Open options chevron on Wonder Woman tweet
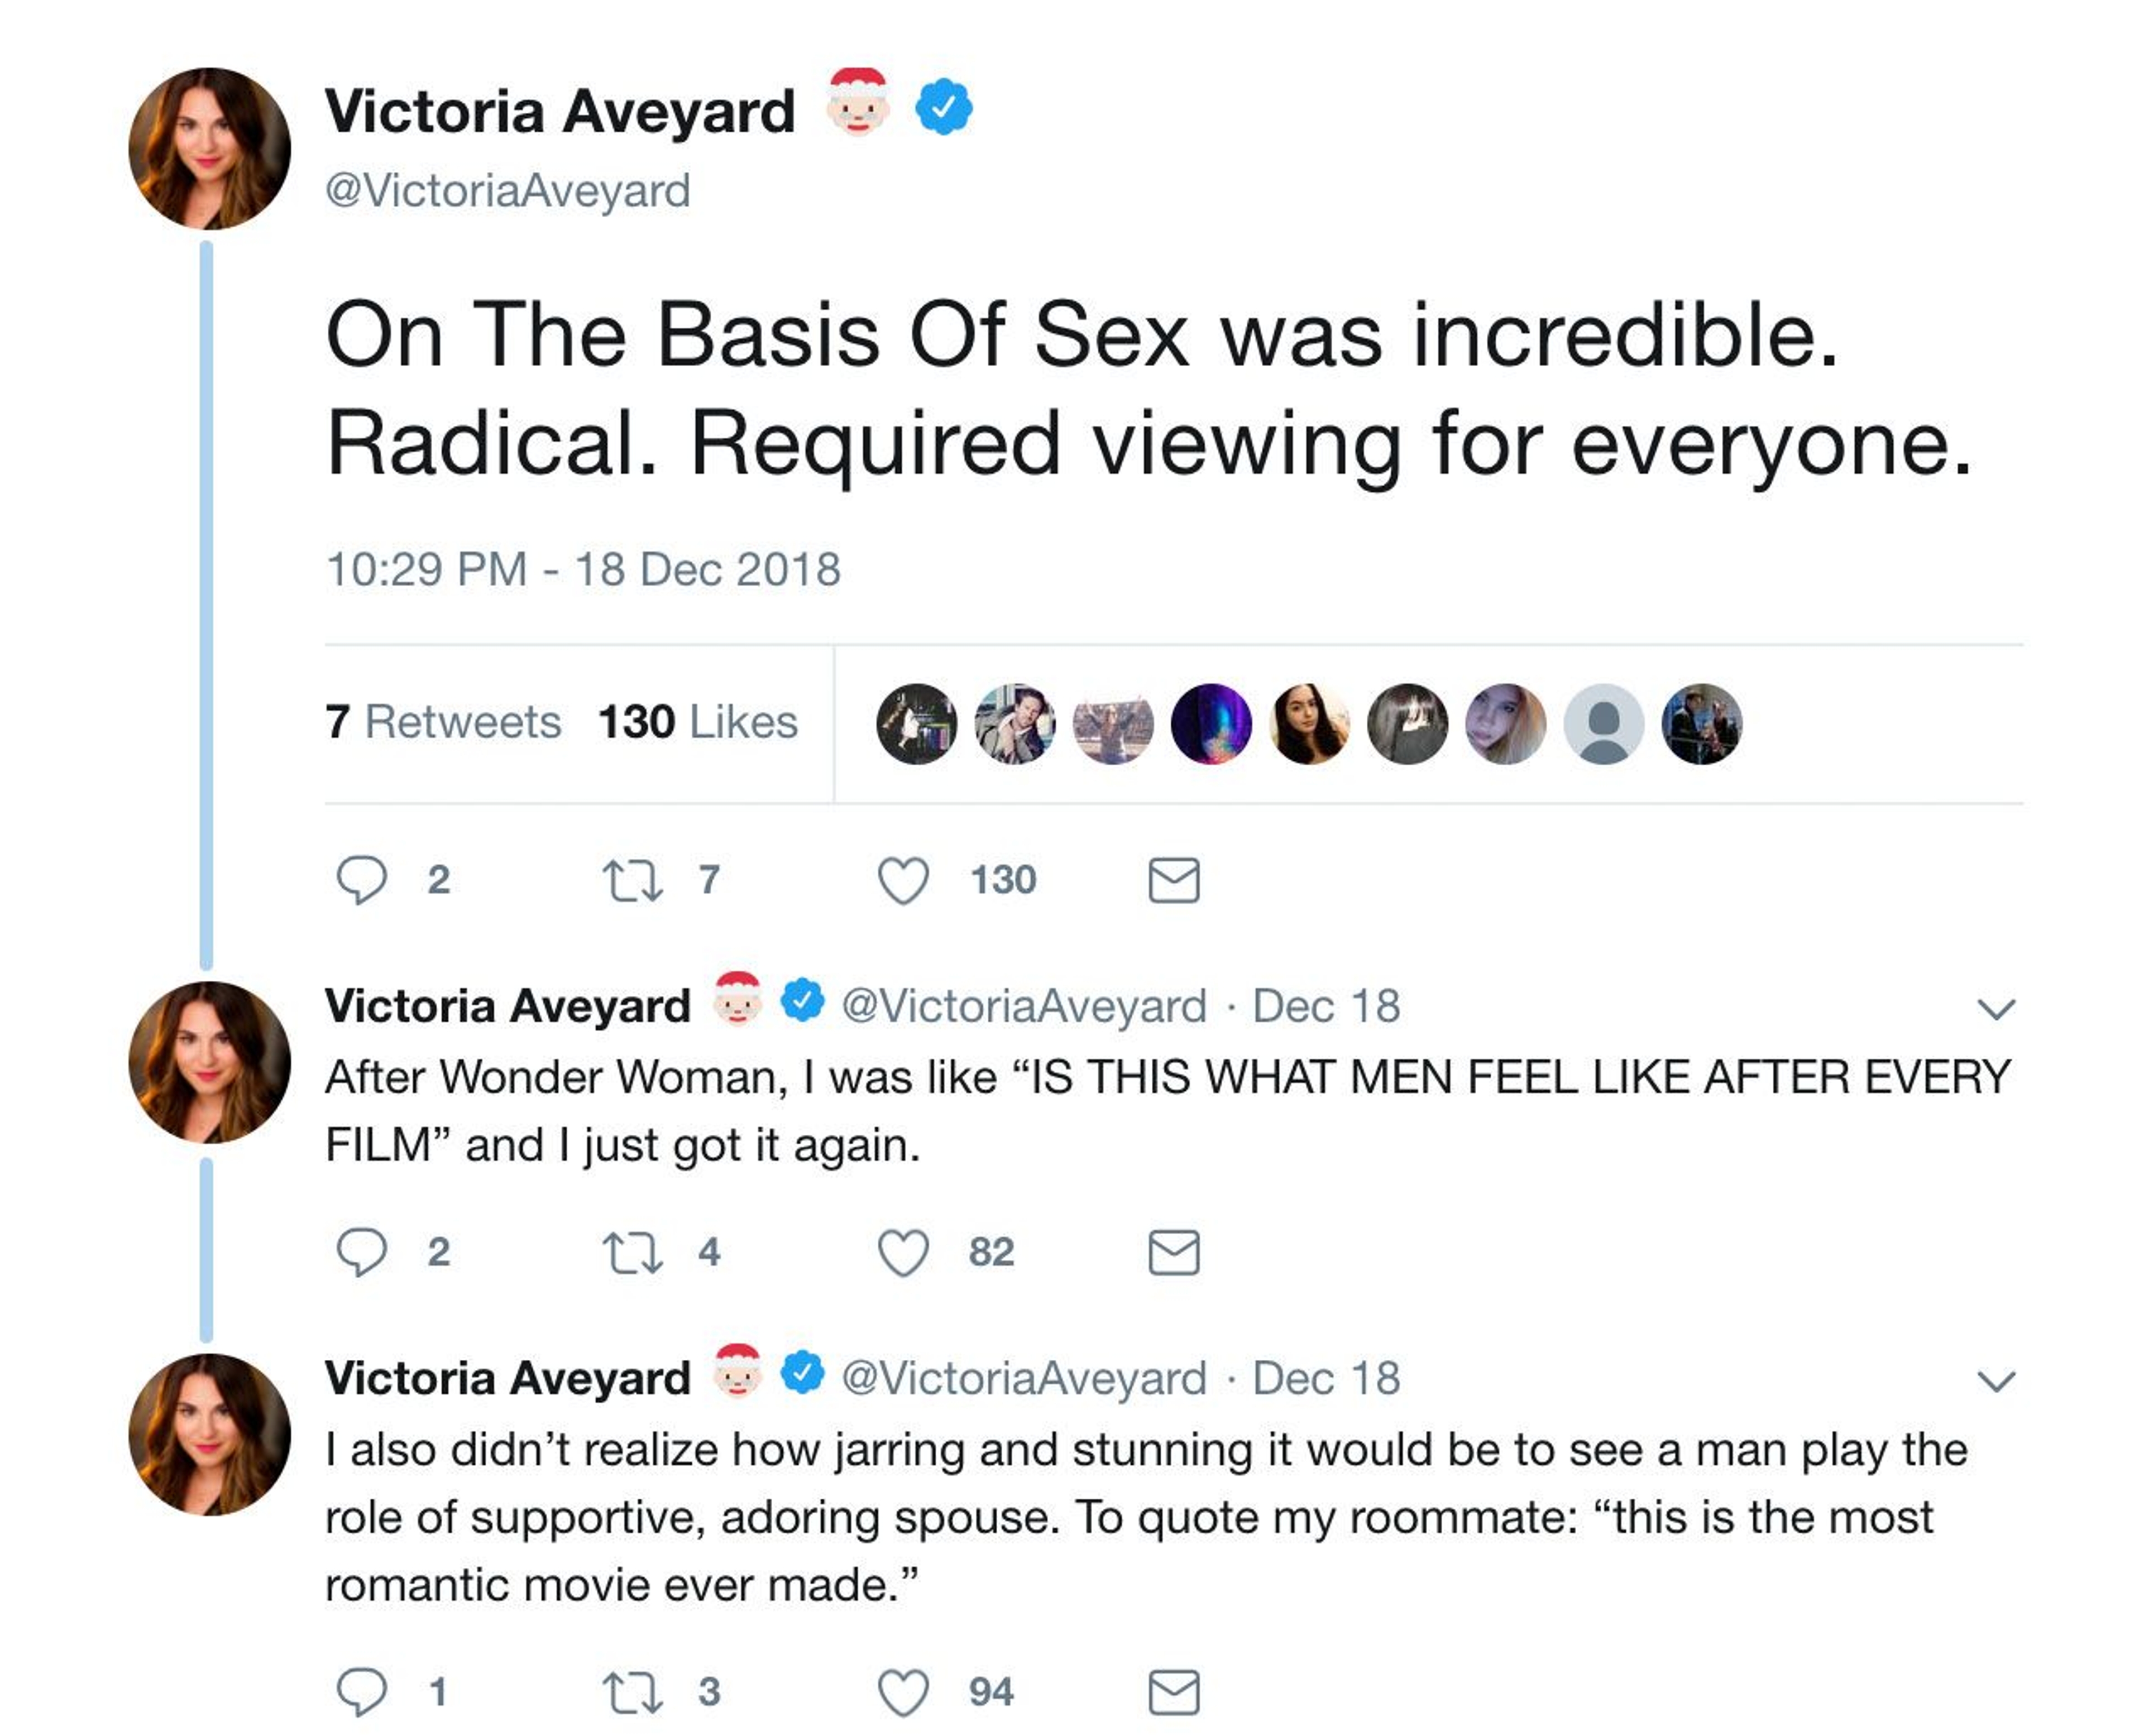The width and height of the screenshot is (2144, 1736). pos(1996,1008)
